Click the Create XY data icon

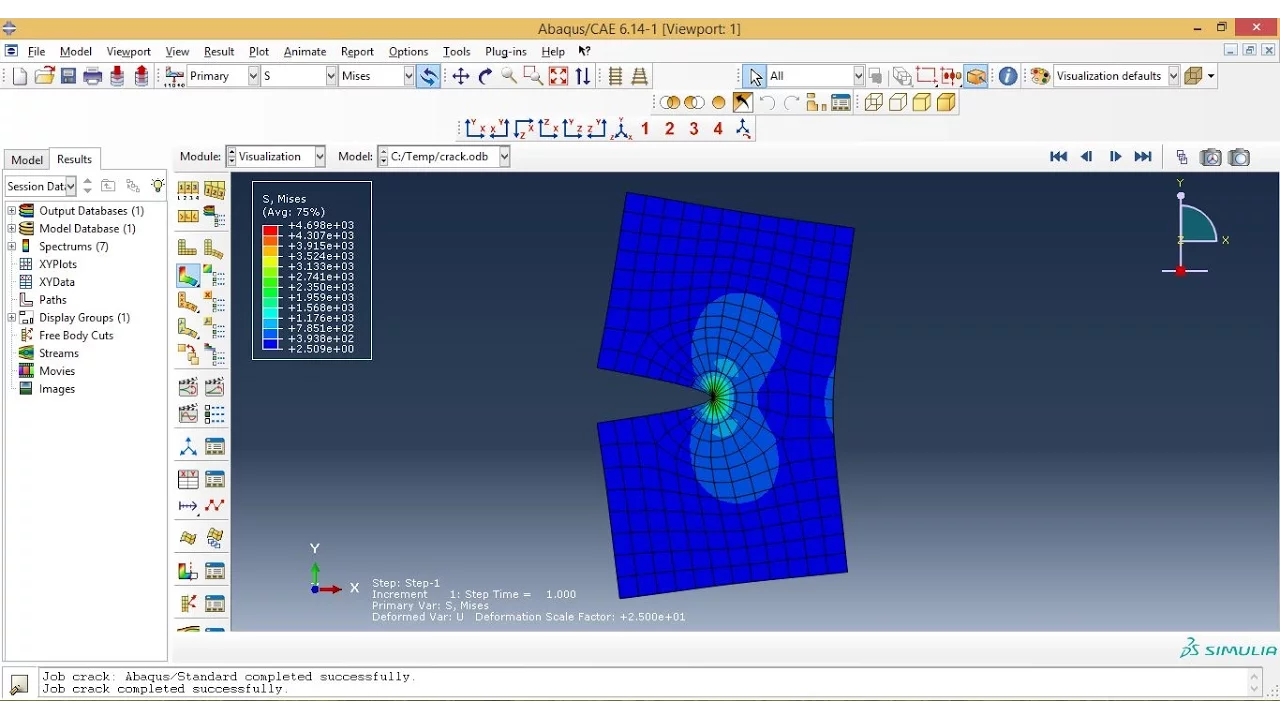click(188, 479)
